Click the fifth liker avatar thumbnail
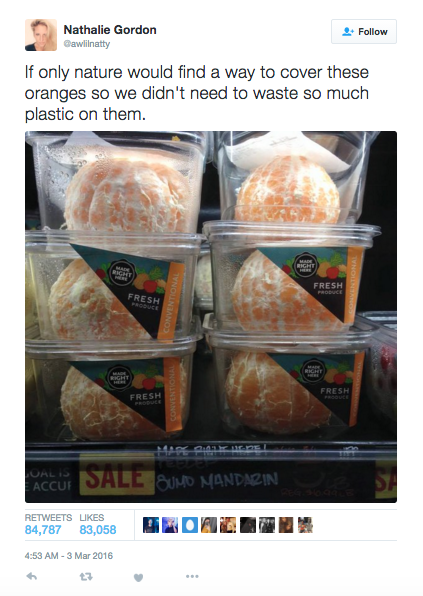This screenshot has height=596, width=423. [x=228, y=525]
